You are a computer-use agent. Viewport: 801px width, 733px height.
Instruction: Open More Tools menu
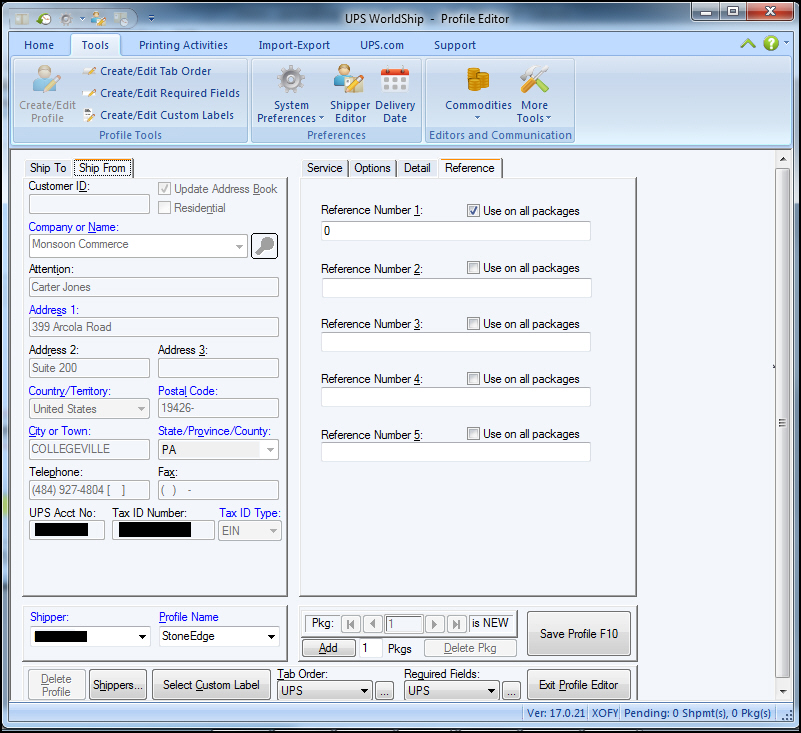(534, 82)
